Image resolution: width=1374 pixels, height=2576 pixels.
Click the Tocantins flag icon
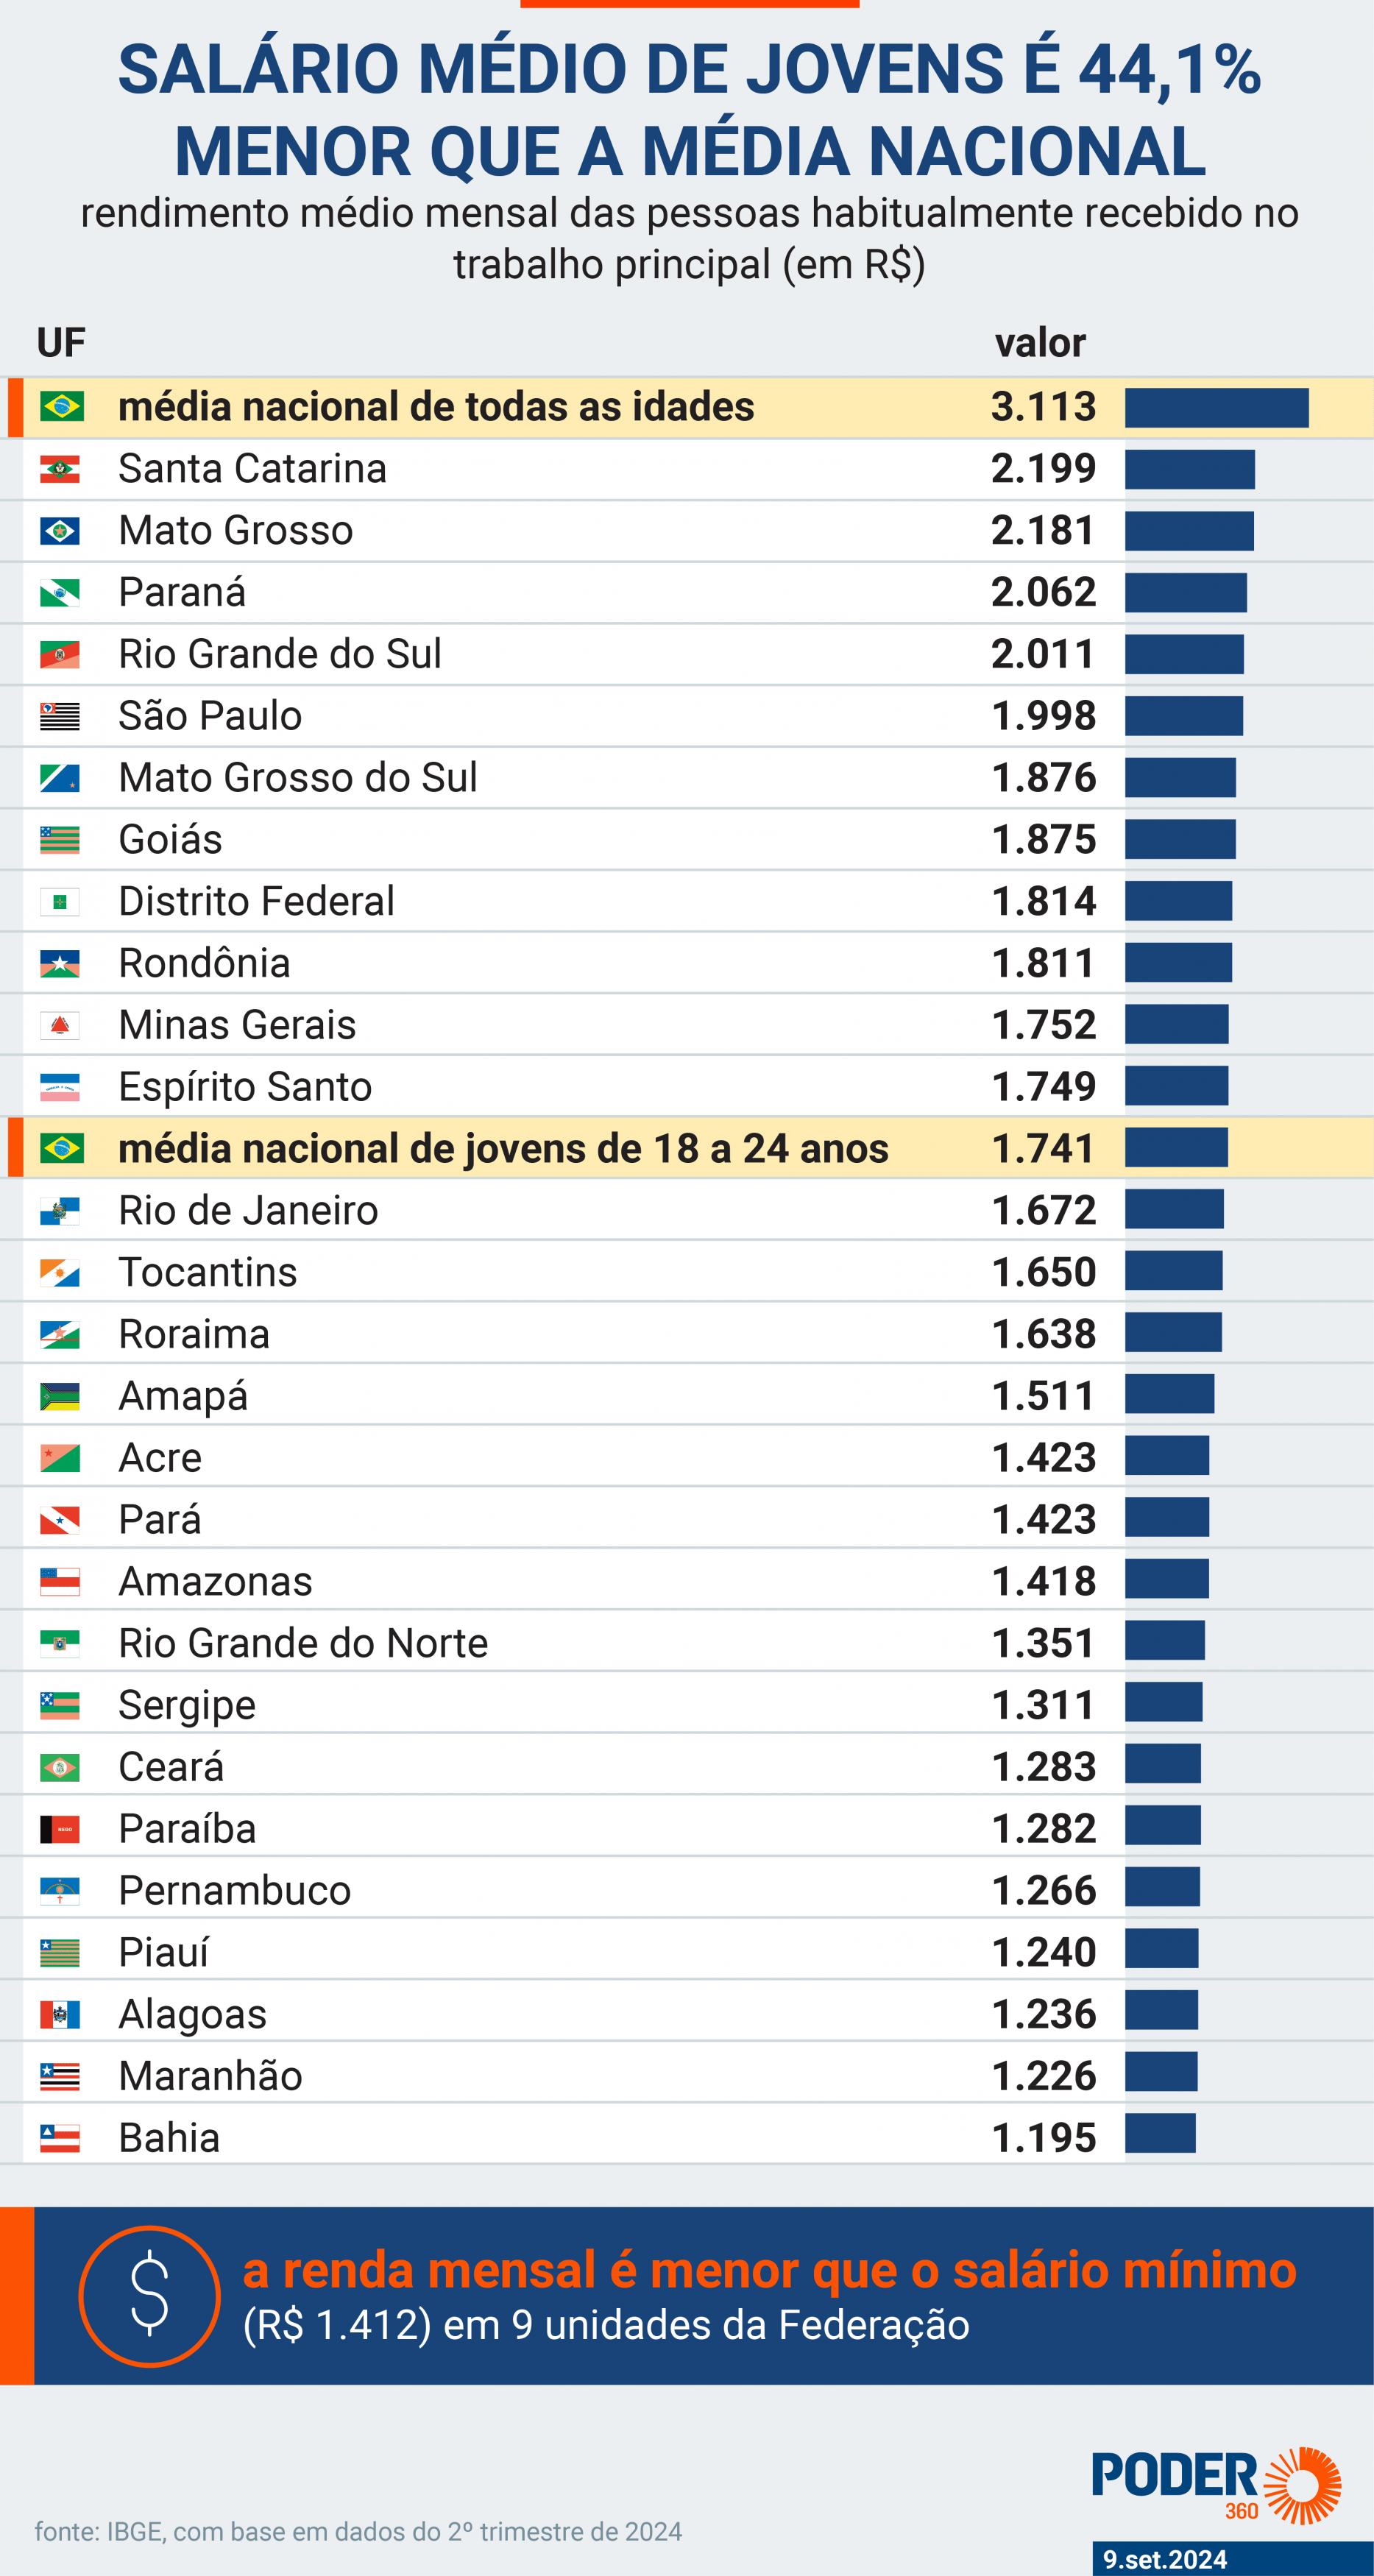[60, 1273]
